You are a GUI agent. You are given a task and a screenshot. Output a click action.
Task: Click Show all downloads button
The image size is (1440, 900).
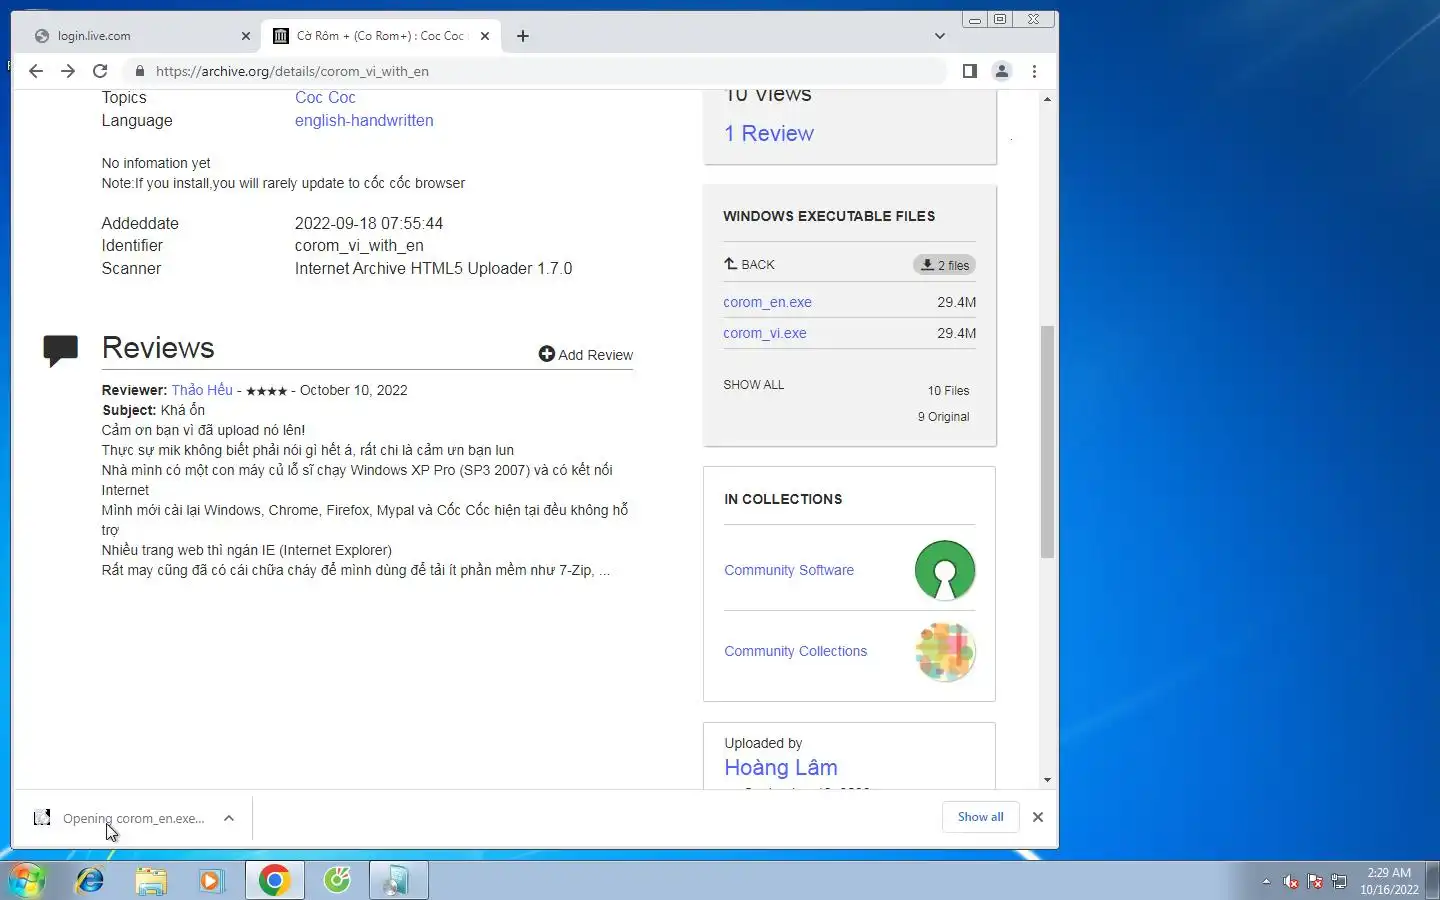pos(980,817)
